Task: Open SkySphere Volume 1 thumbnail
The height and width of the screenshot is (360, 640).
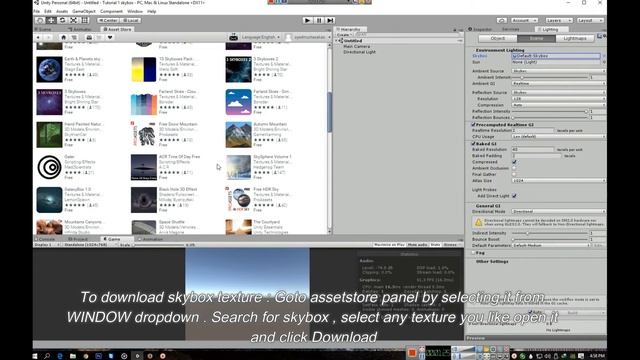Action: pos(238,167)
